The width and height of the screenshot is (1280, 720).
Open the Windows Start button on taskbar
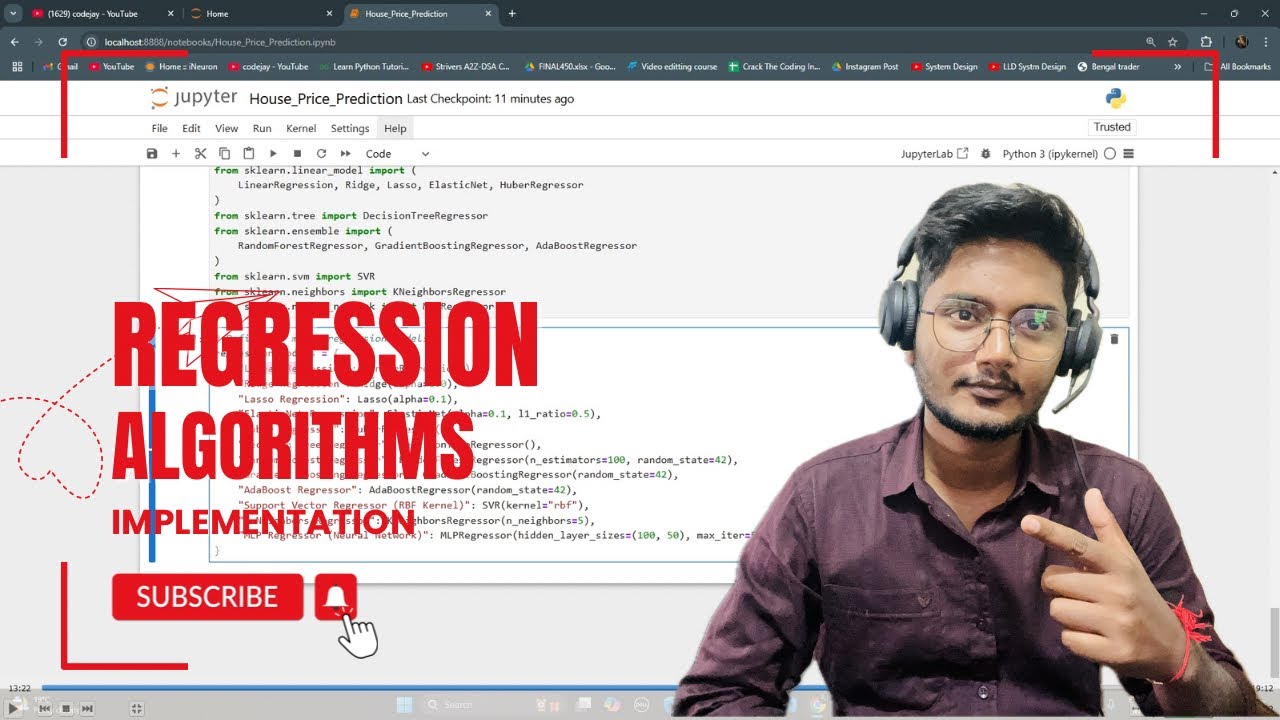(404, 705)
